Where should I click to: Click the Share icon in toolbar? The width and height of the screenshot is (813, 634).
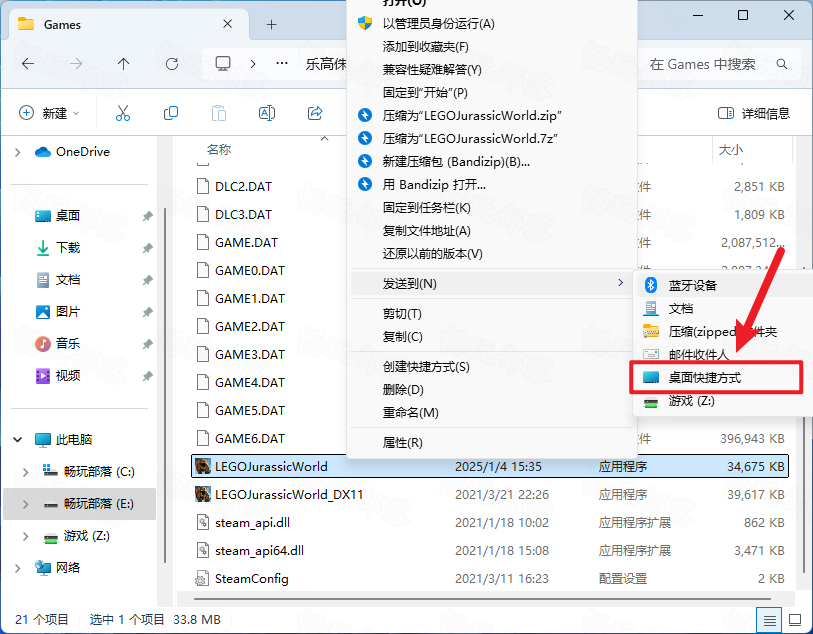tap(315, 113)
